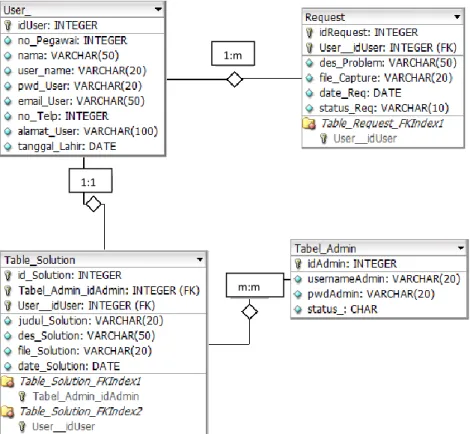
Task: Select field no_Pegawai: INTEGER
Action: pyautogui.click(x=72, y=41)
